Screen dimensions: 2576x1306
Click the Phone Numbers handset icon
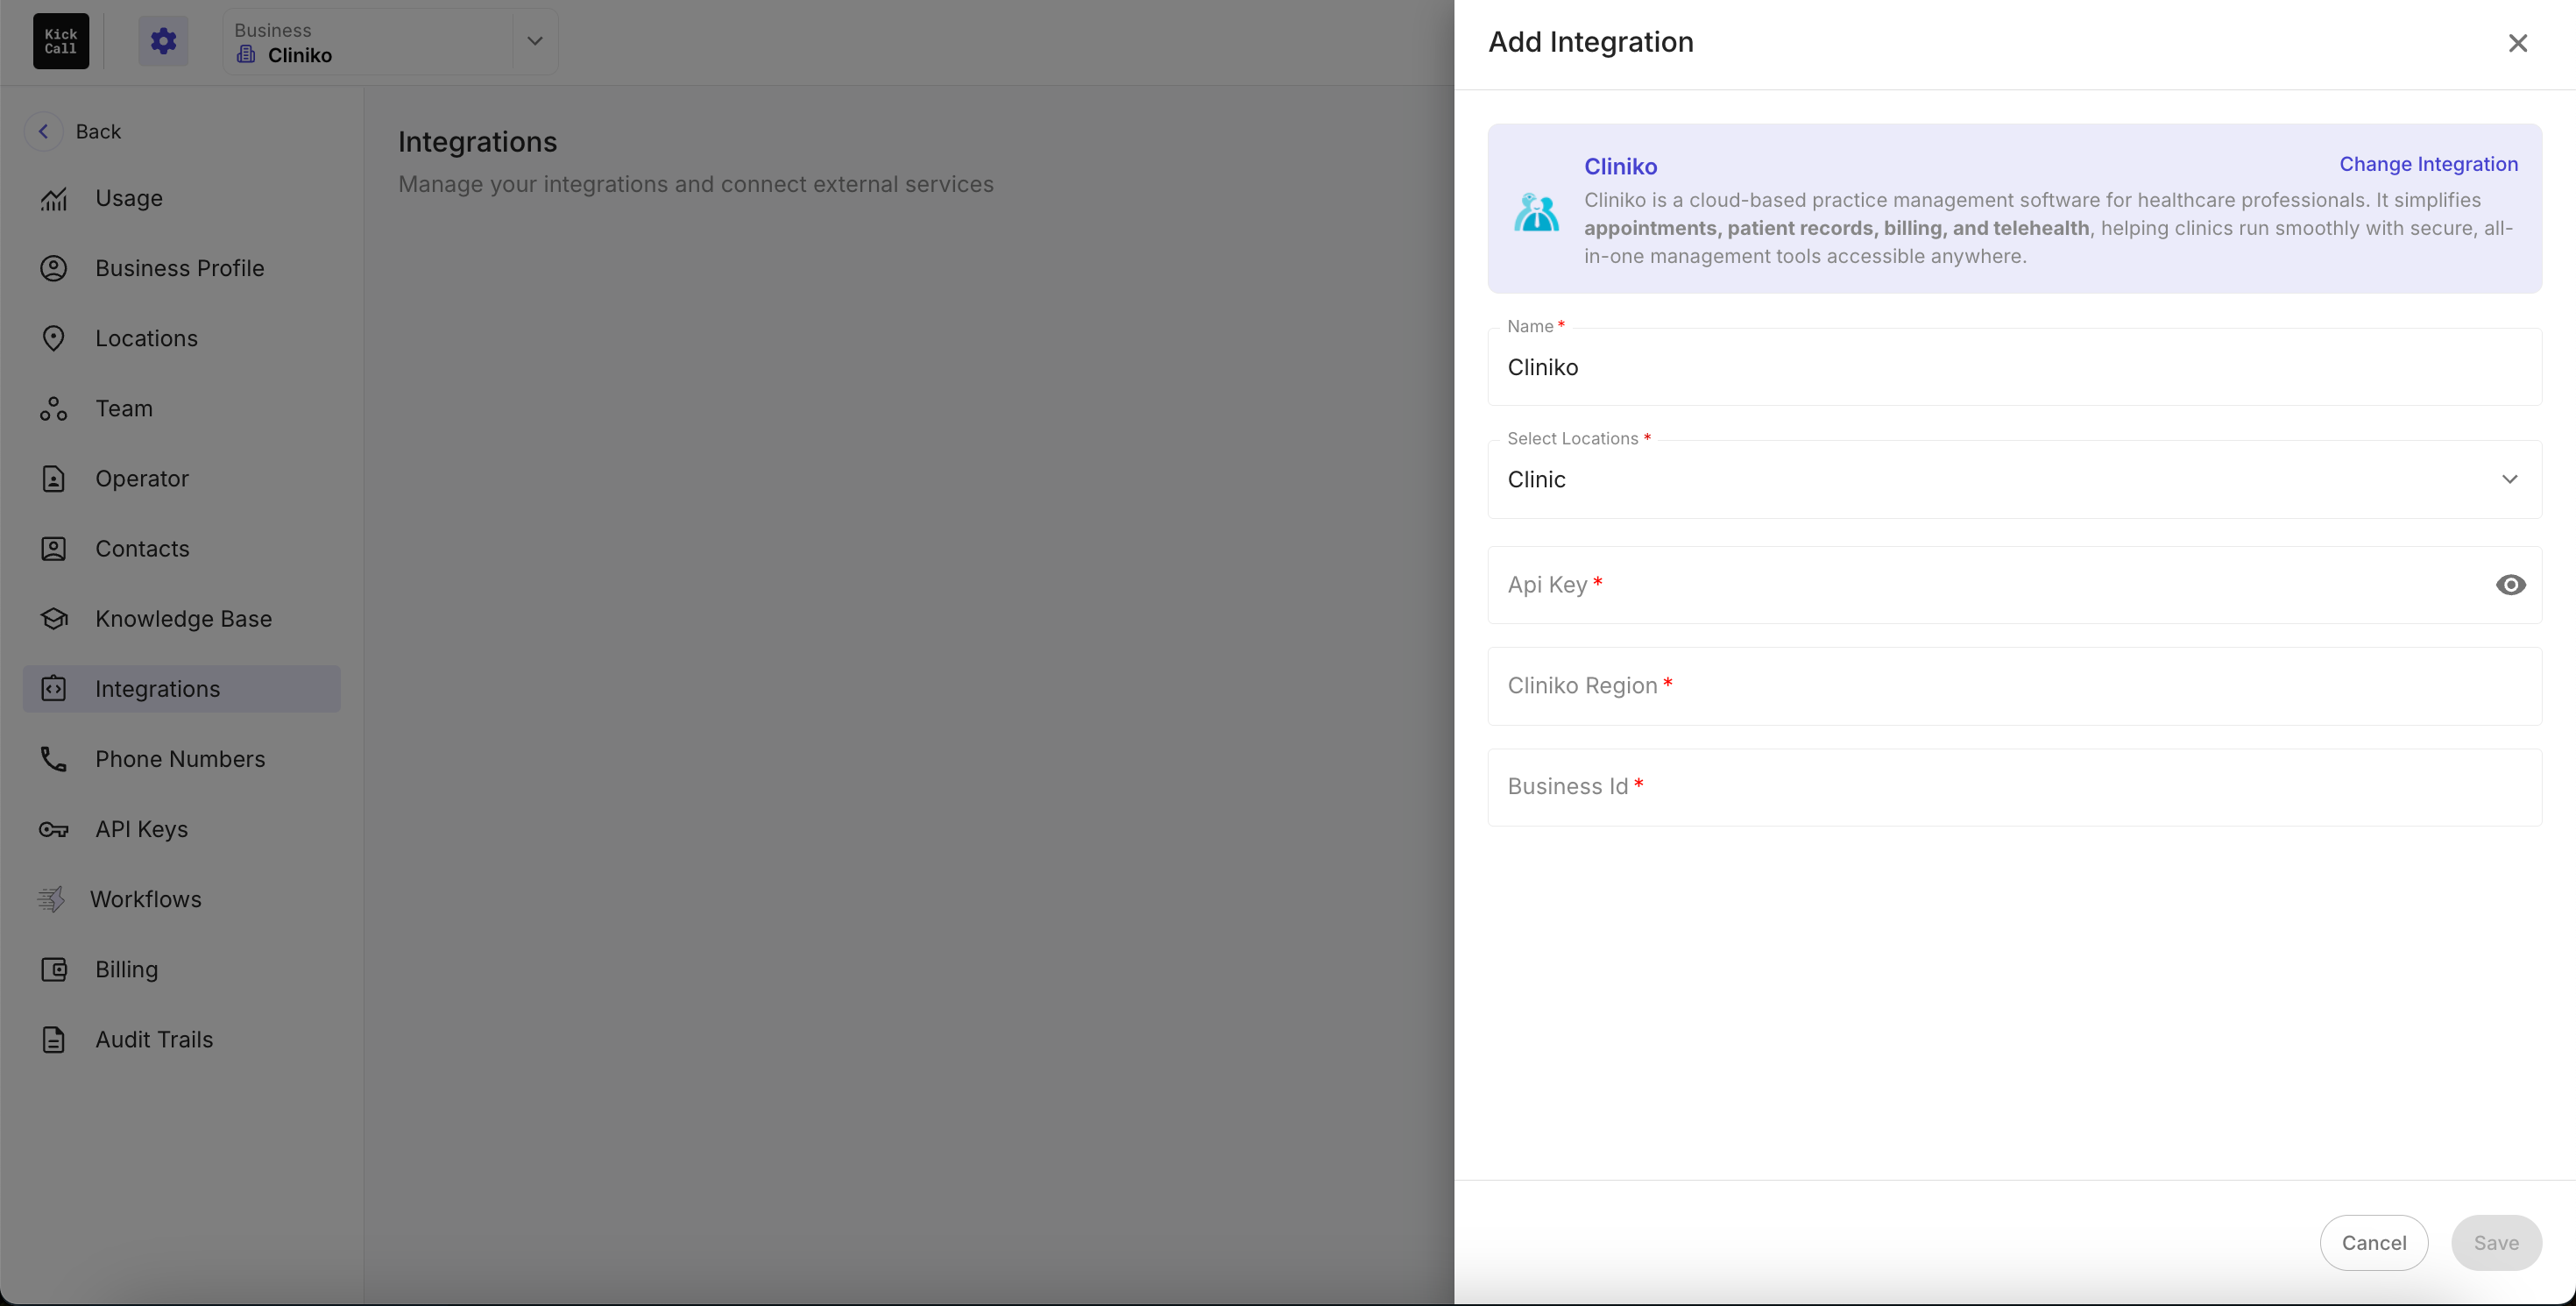tap(54, 759)
